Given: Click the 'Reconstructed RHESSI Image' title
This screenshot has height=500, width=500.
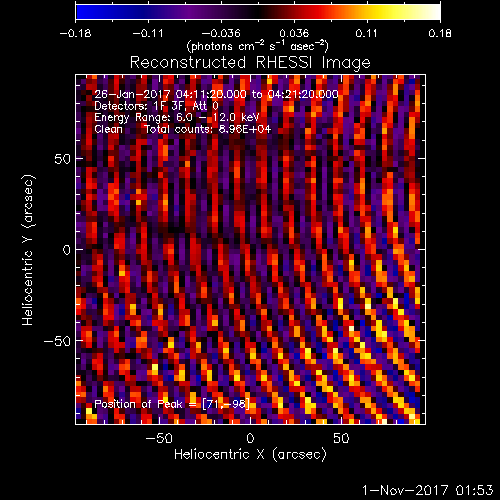Looking at the screenshot, I should [x=250, y=63].
